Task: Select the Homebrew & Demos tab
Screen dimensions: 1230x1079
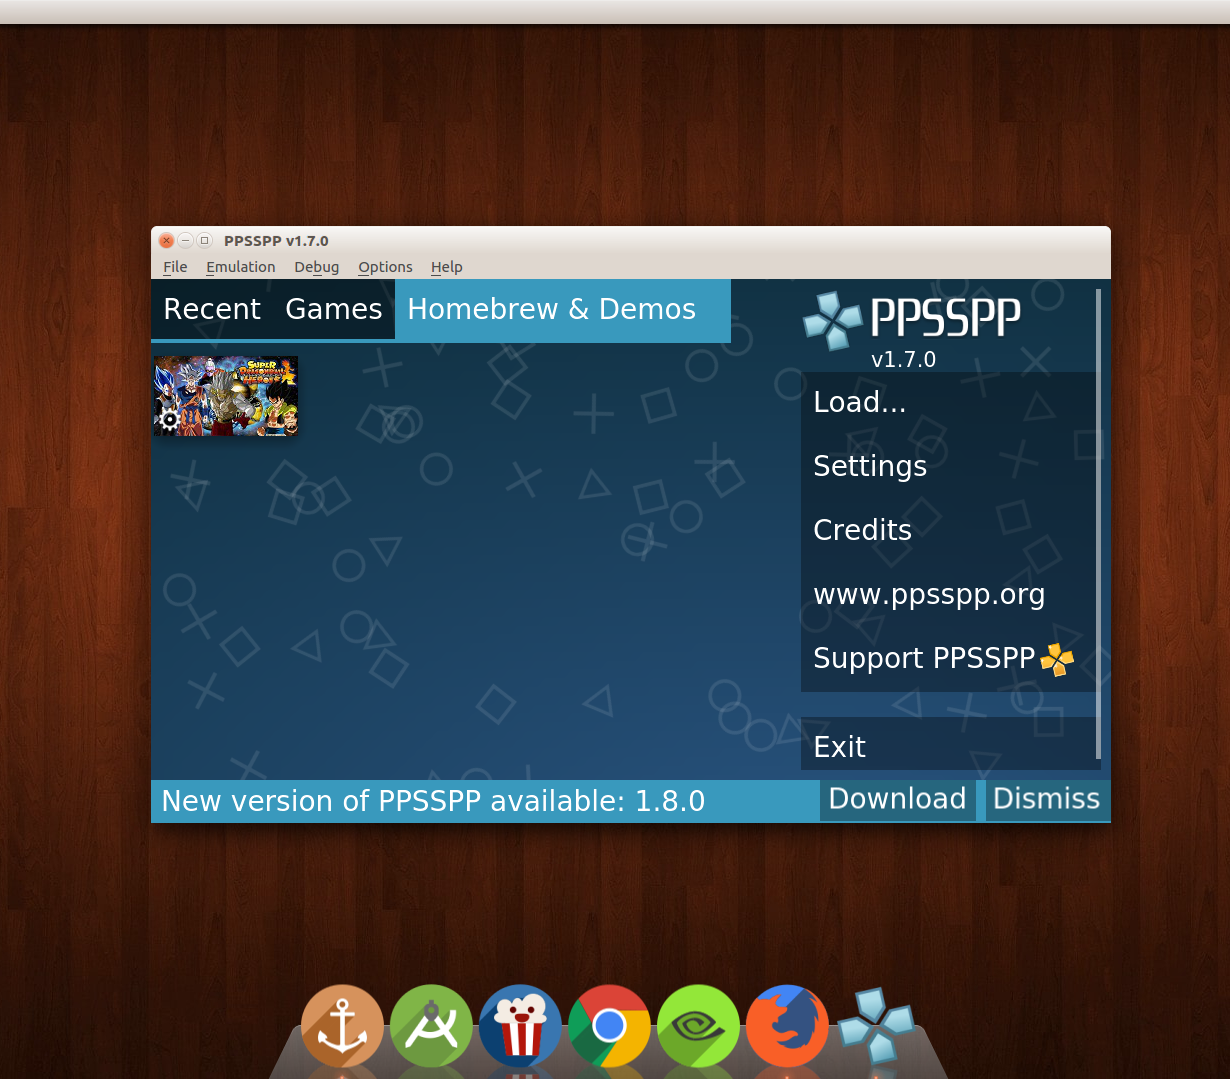Action: pos(552,309)
